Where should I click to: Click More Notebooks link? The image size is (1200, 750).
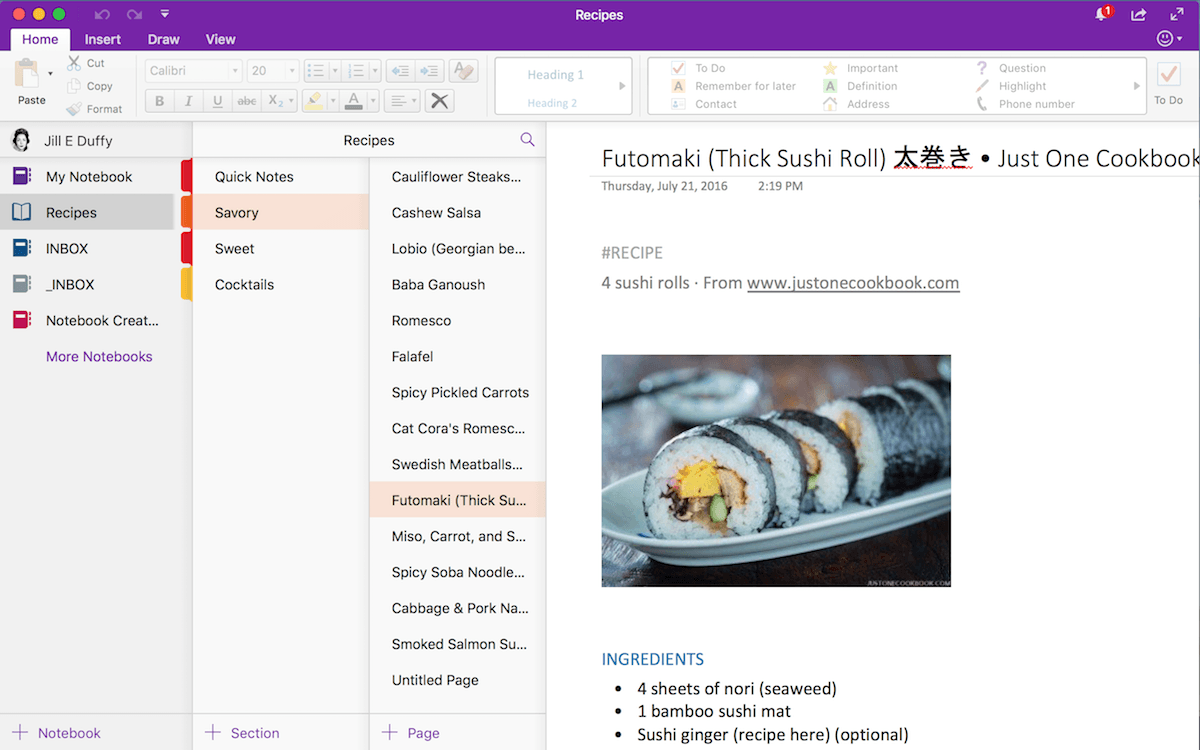pyautogui.click(x=99, y=356)
